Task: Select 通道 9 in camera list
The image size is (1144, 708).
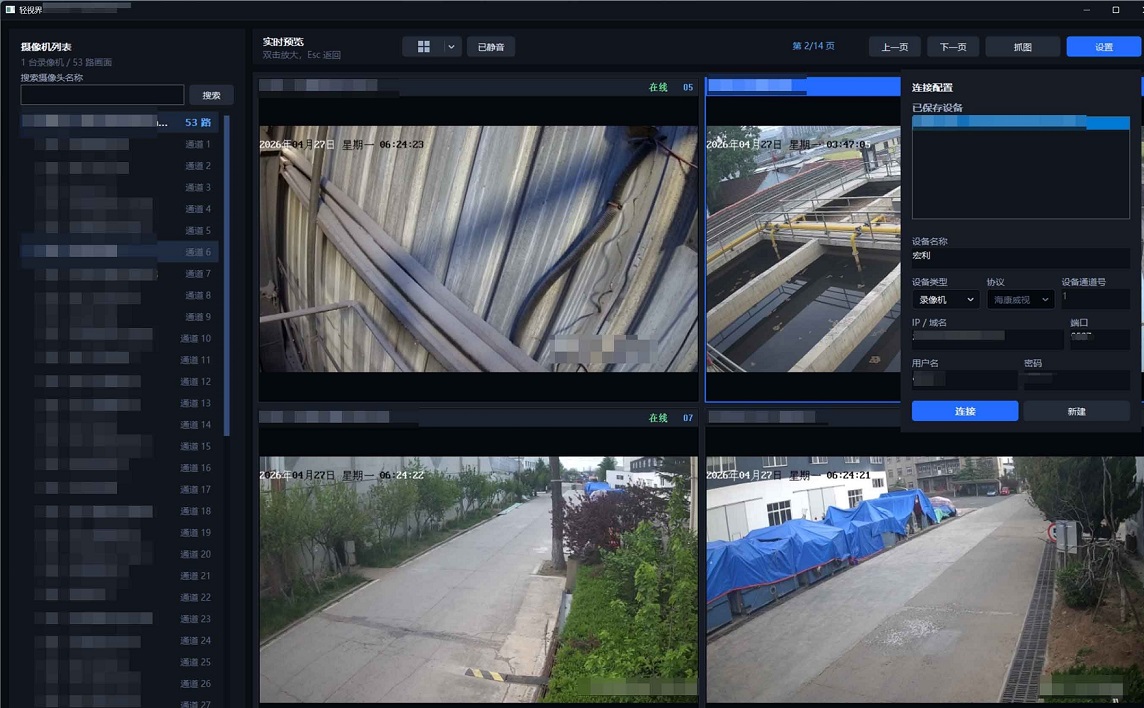Action: click(x=120, y=317)
